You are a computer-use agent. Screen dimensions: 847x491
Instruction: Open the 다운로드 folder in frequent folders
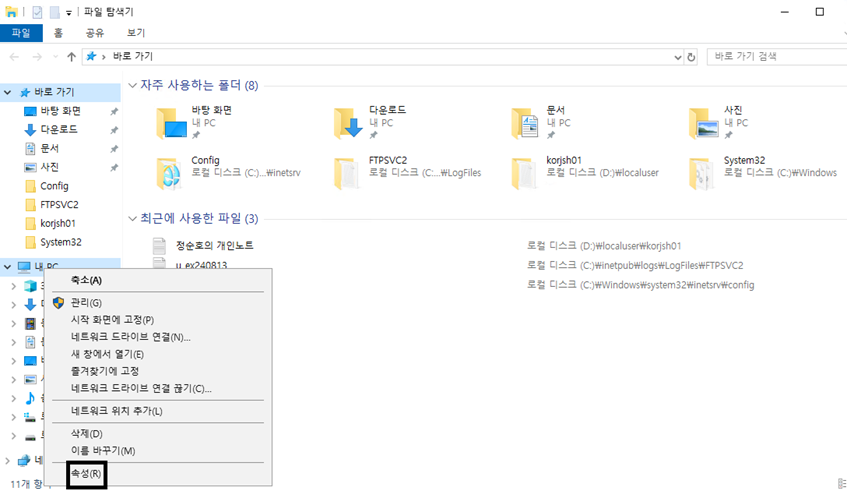point(349,122)
